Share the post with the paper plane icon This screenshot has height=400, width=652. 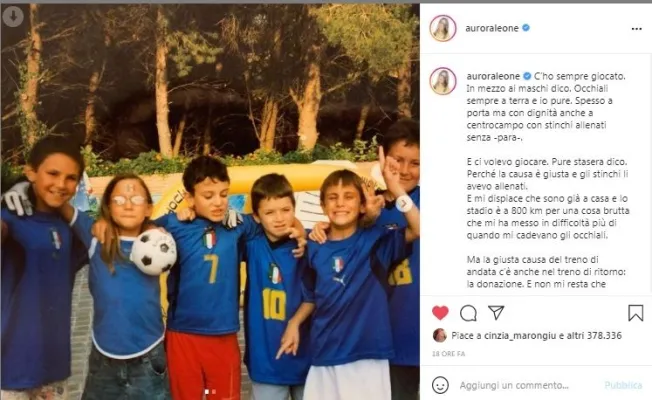pos(496,312)
